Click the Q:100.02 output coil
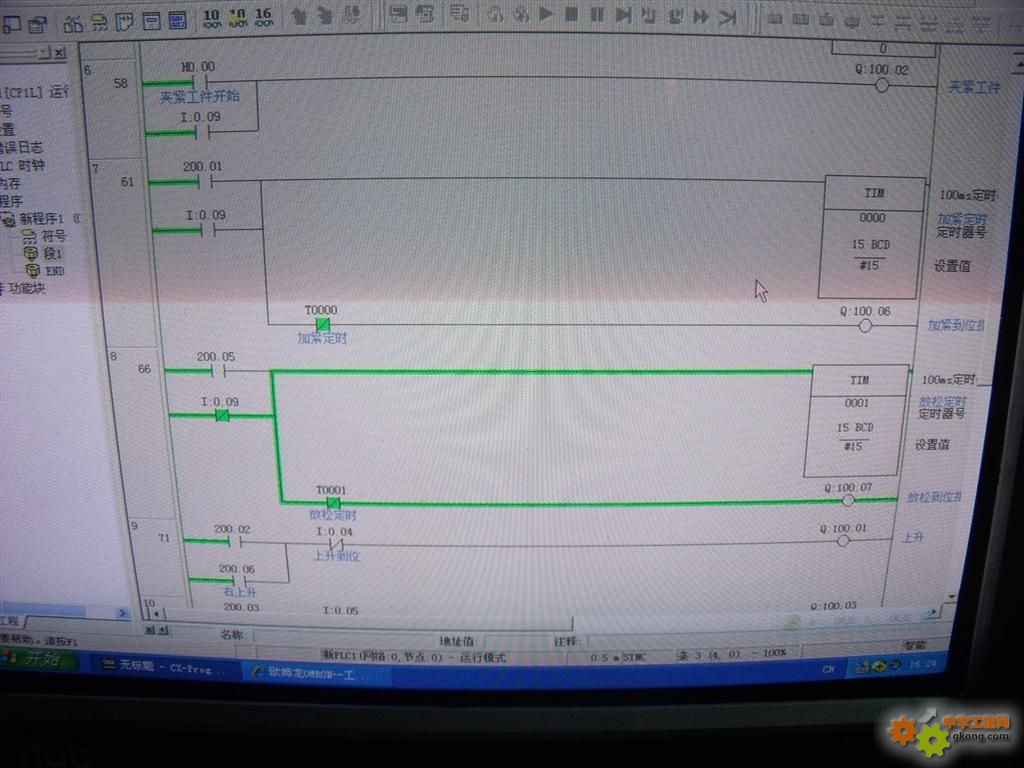This screenshot has height=768, width=1024. coord(882,85)
